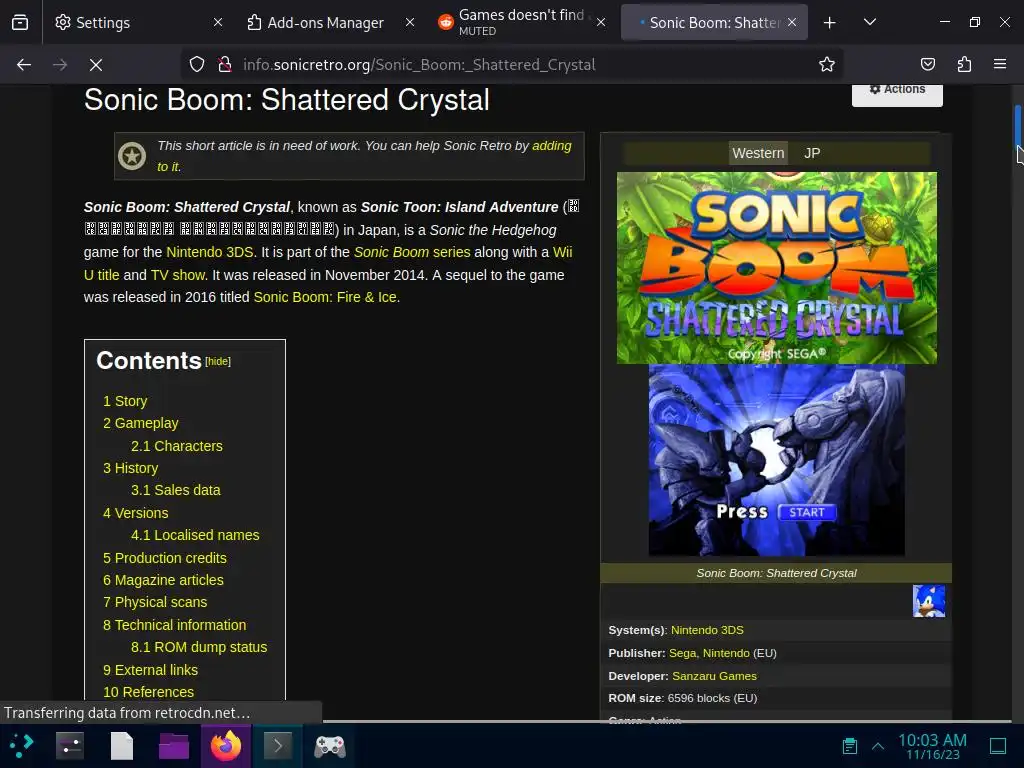
Task: Open the Sonic Boom series link
Action: pos(411,252)
